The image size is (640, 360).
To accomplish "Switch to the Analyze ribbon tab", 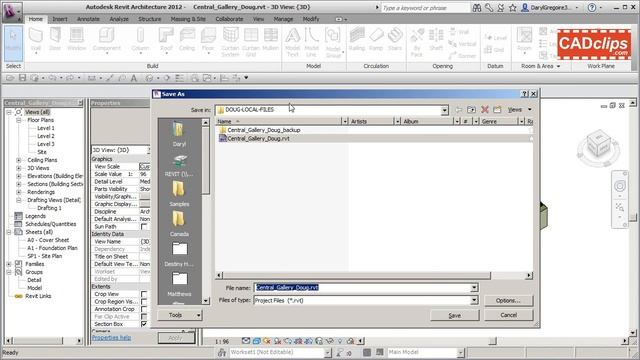I will (119, 19).
